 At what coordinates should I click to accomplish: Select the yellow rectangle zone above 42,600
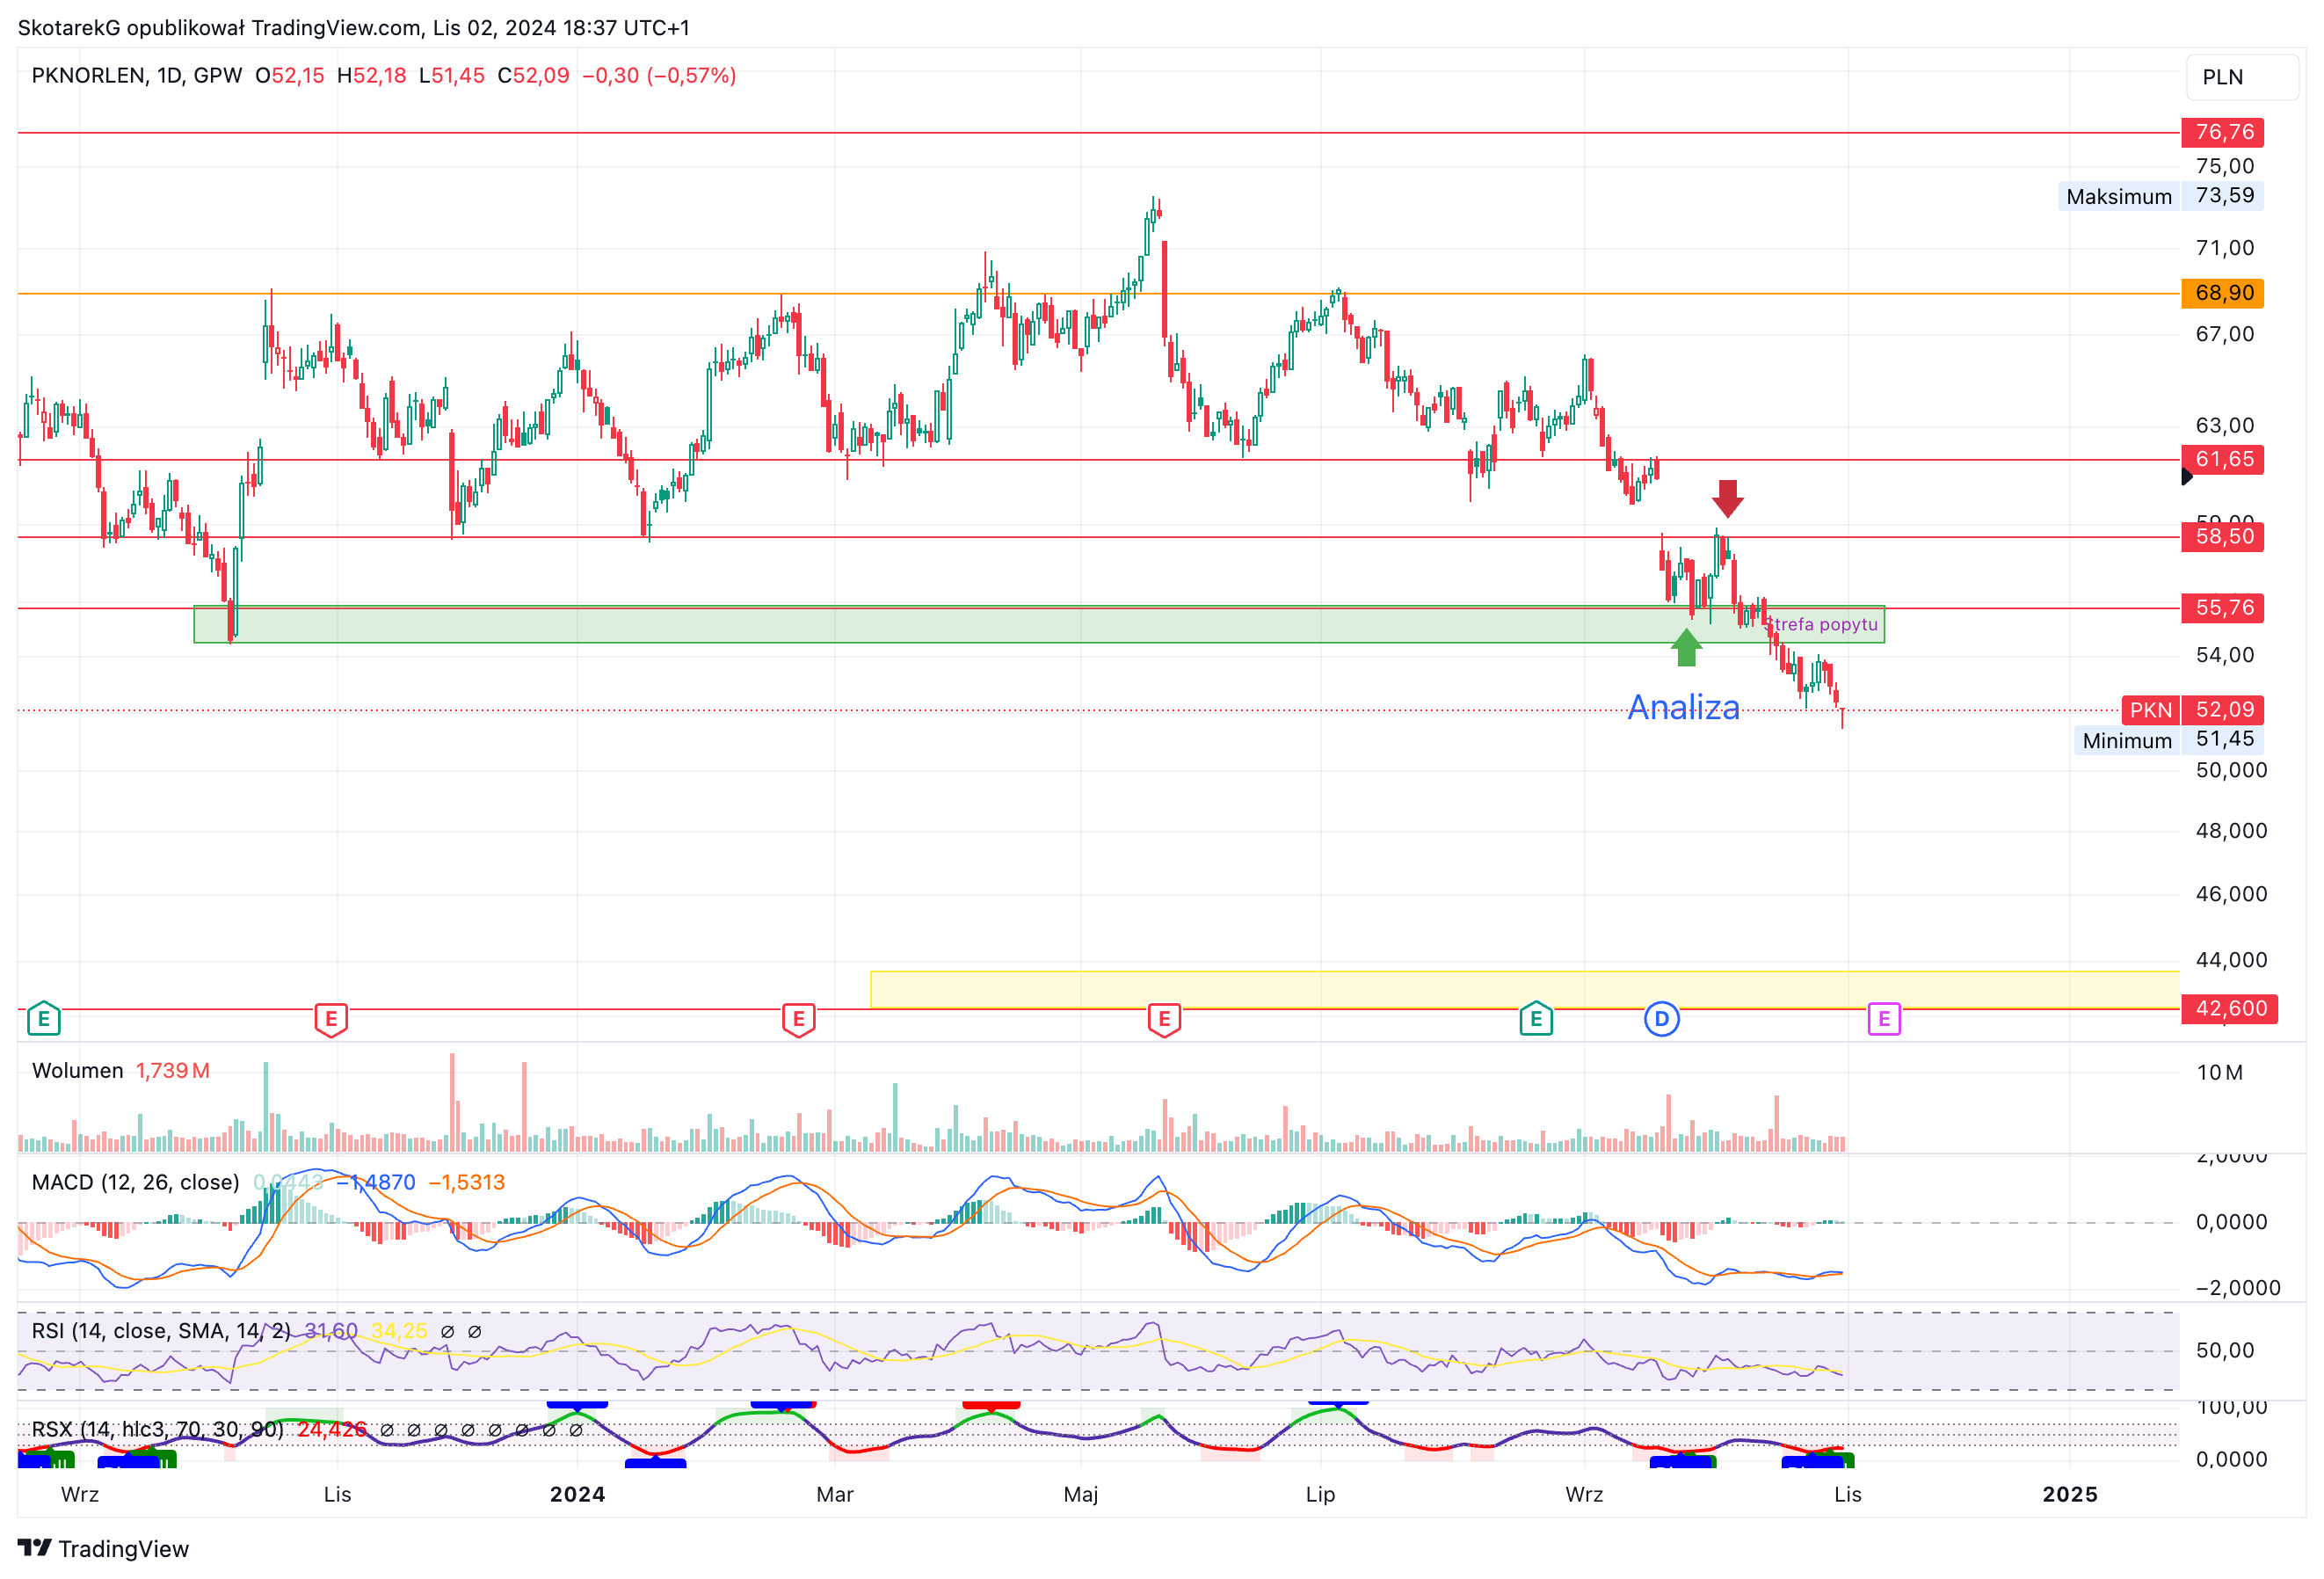(x=1525, y=989)
